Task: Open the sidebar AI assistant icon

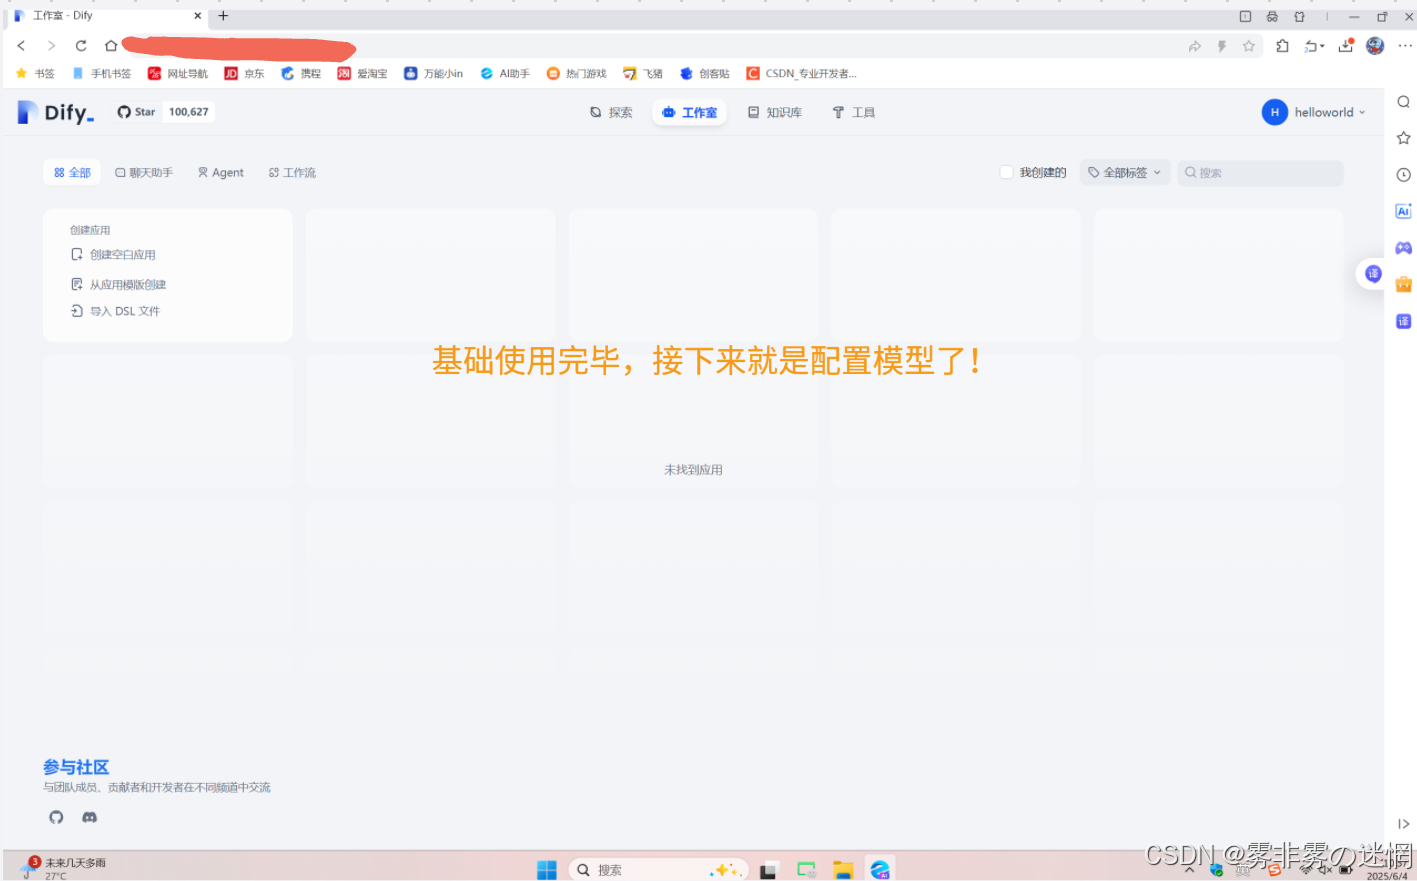Action: coord(1403,211)
